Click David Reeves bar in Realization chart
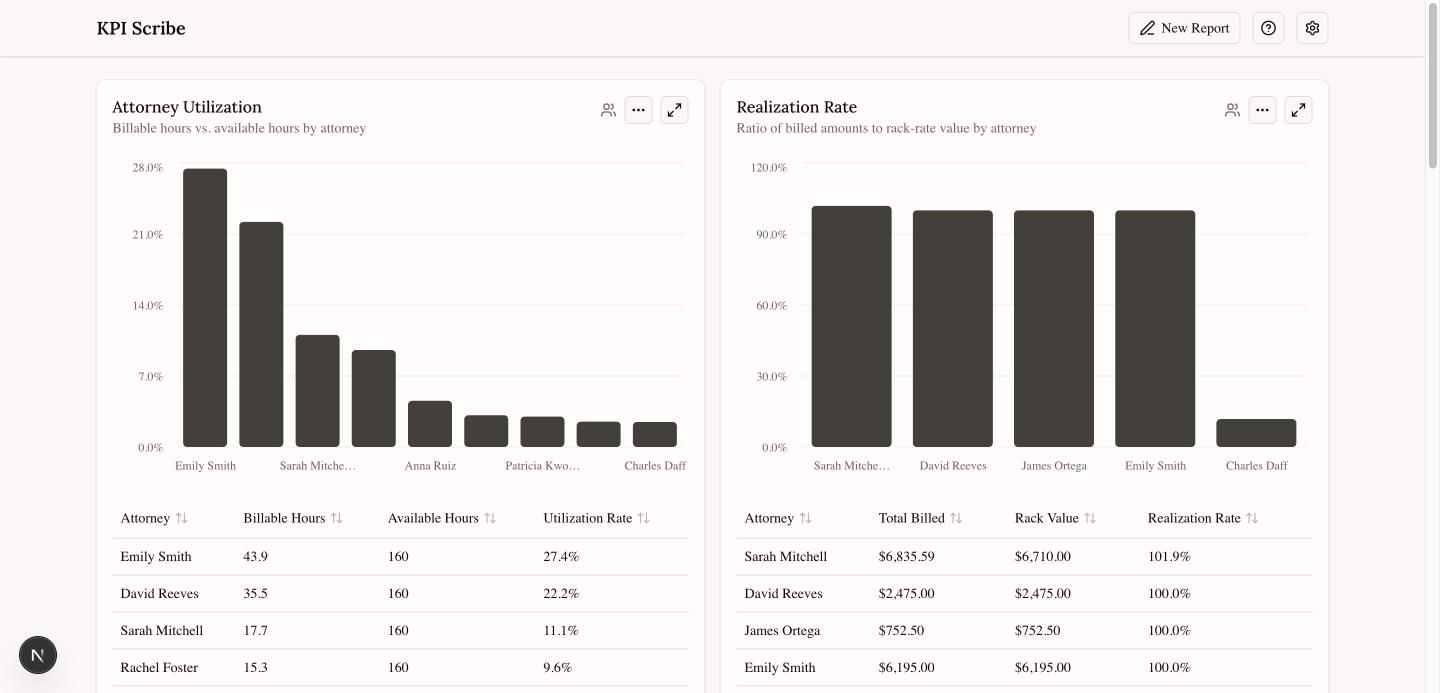The height and width of the screenshot is (693, 1440). (x=953, y=328)
